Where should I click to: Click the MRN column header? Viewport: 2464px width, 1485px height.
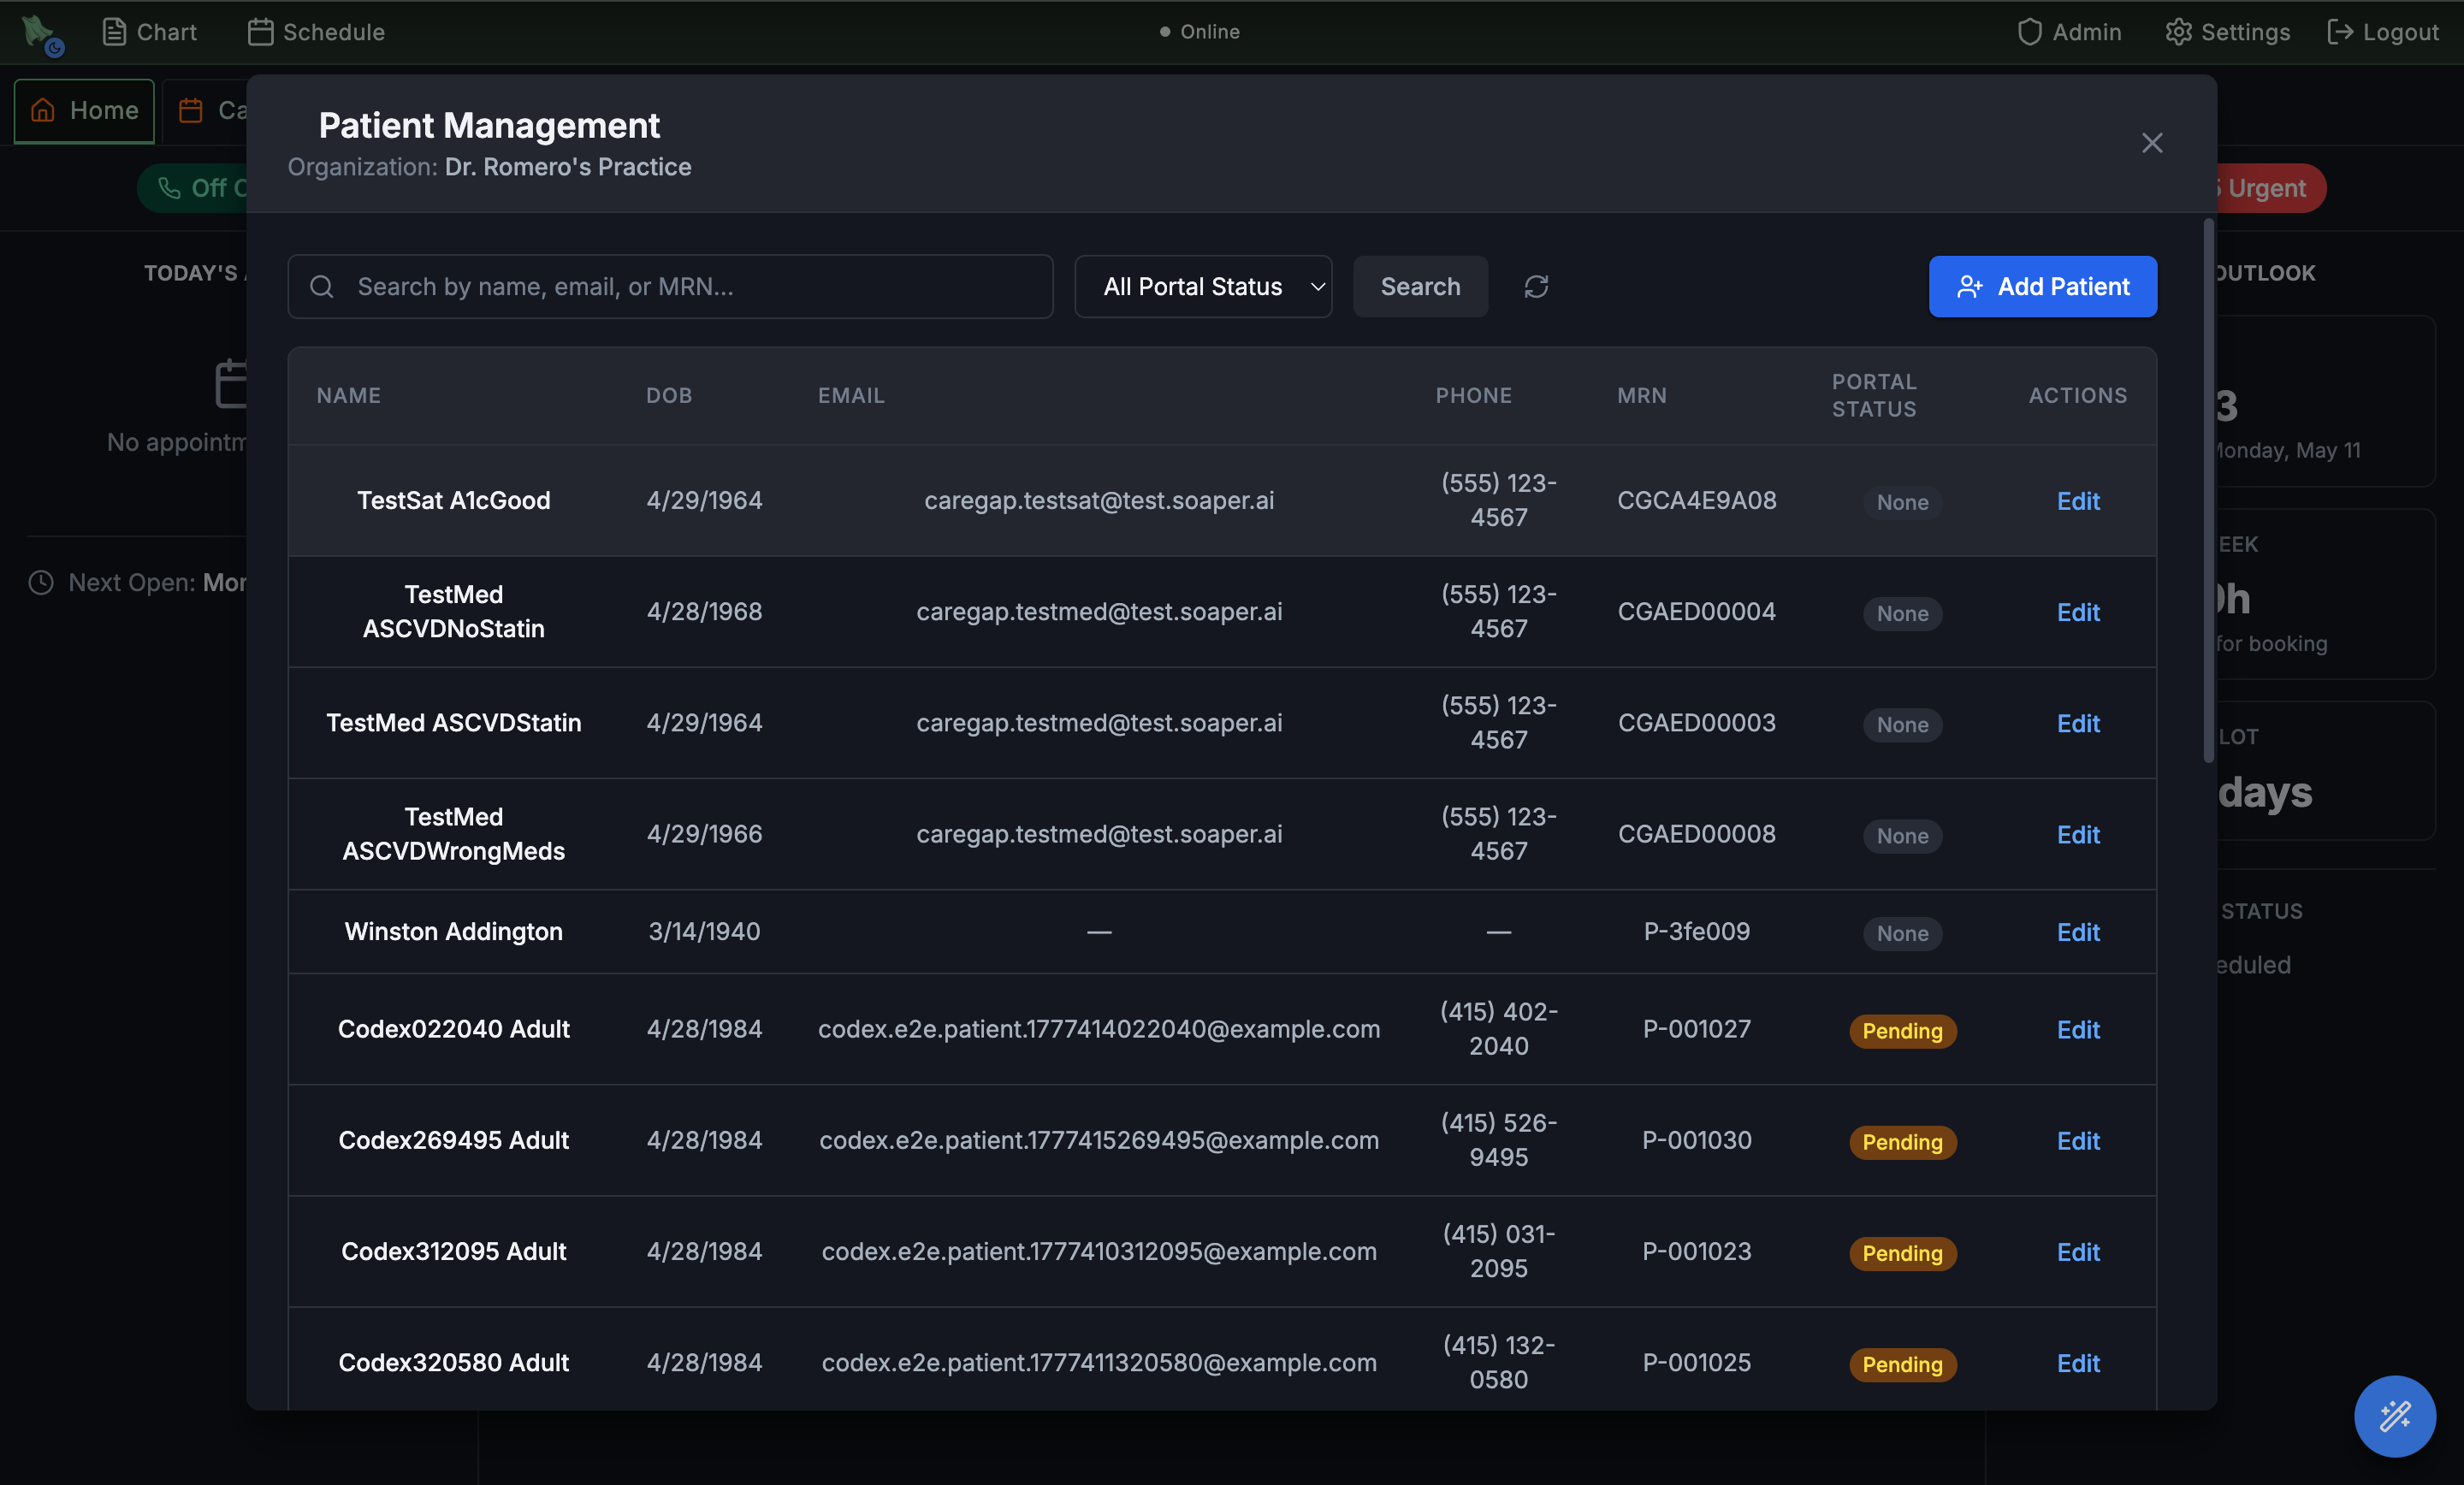(x=1642, y=395)
